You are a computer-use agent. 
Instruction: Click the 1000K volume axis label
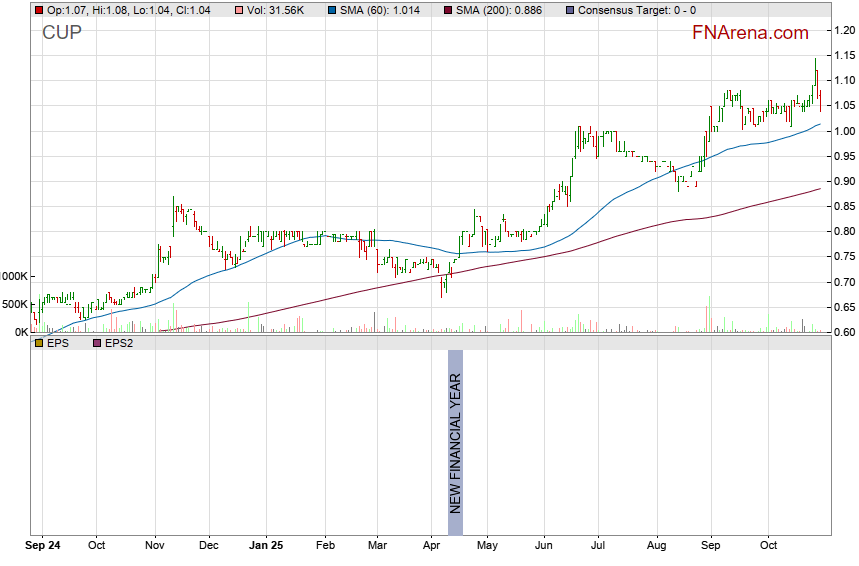15,276
